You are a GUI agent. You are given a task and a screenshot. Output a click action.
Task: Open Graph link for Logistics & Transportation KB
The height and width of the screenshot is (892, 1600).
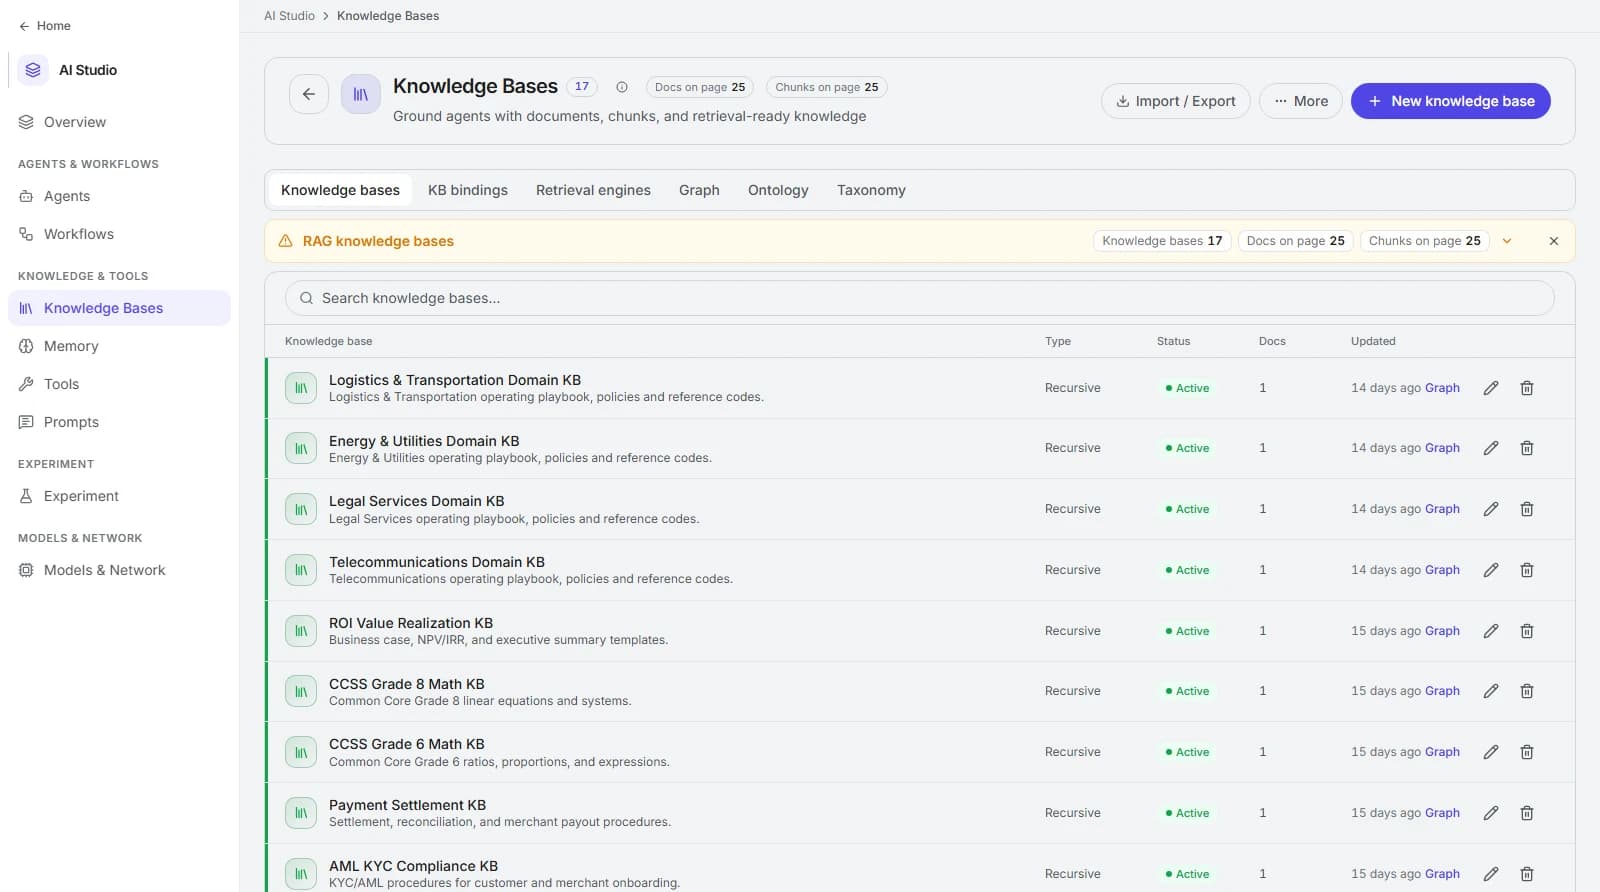coord(1442,388)
